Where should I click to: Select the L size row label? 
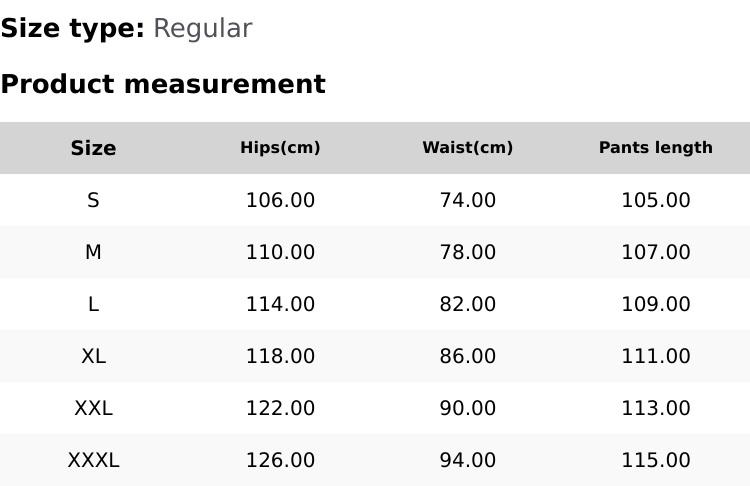pyautogui.click(x=93, y=304)
